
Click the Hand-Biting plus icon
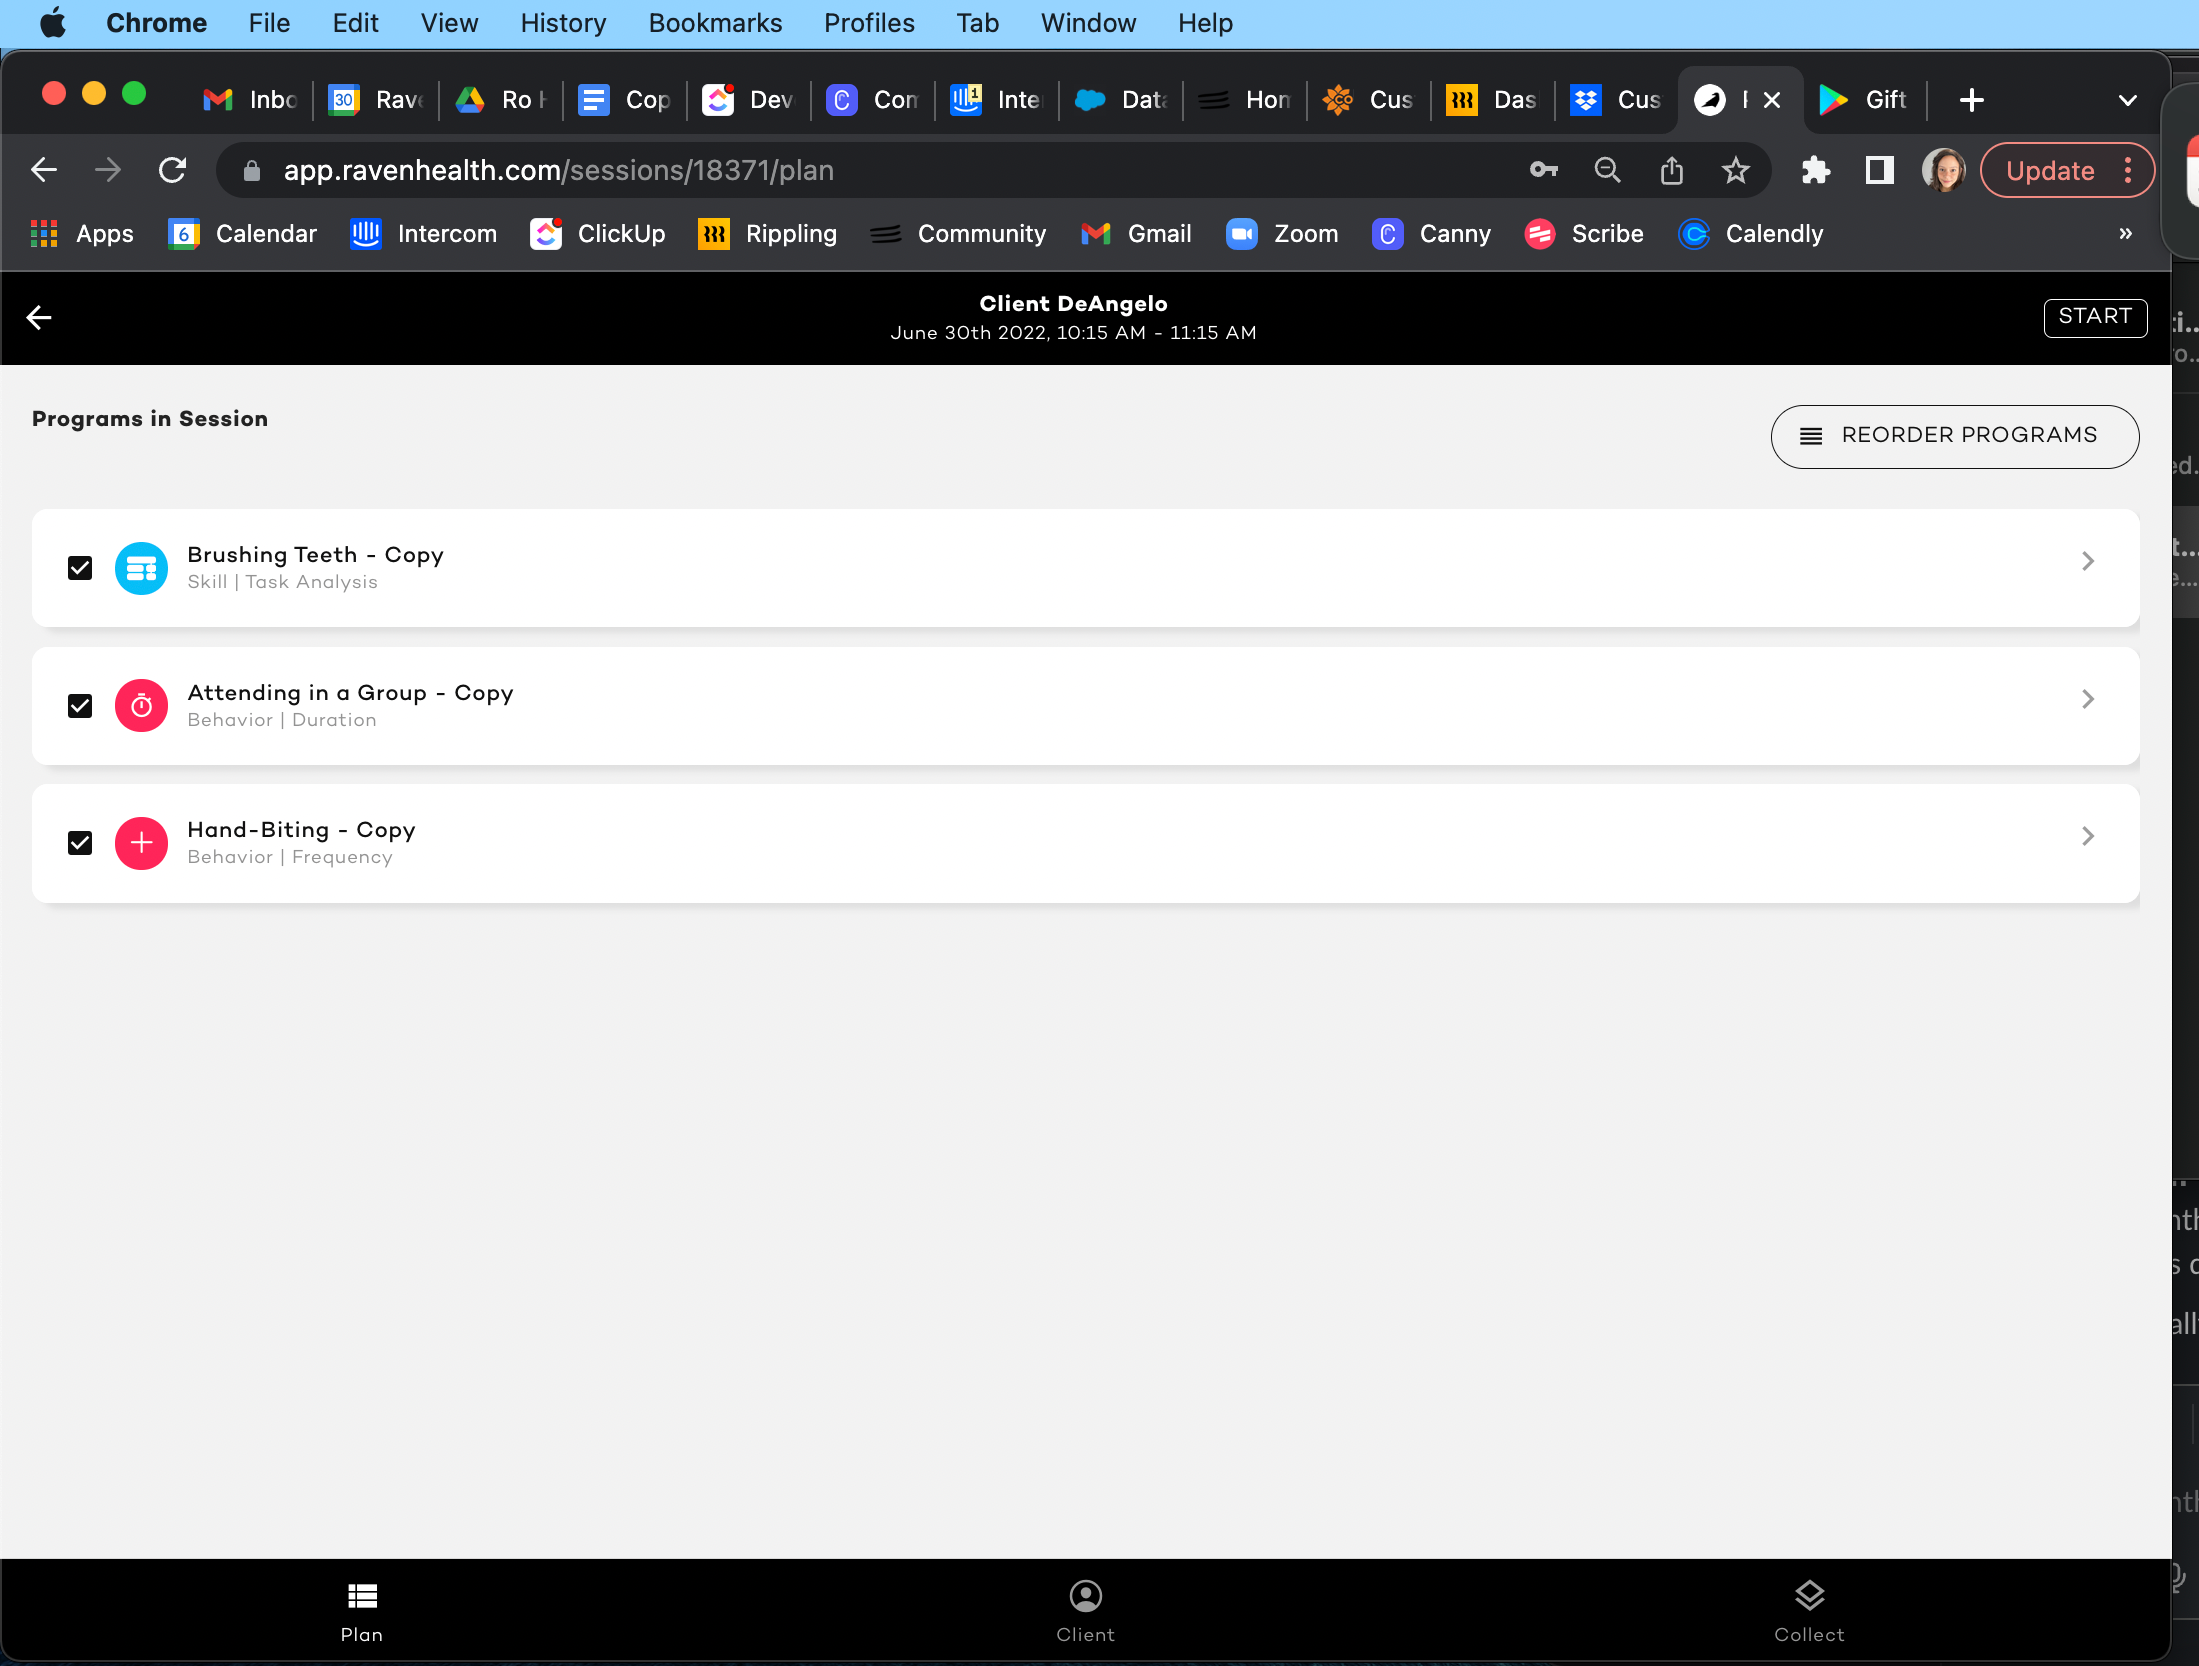(x=141, y=843)
